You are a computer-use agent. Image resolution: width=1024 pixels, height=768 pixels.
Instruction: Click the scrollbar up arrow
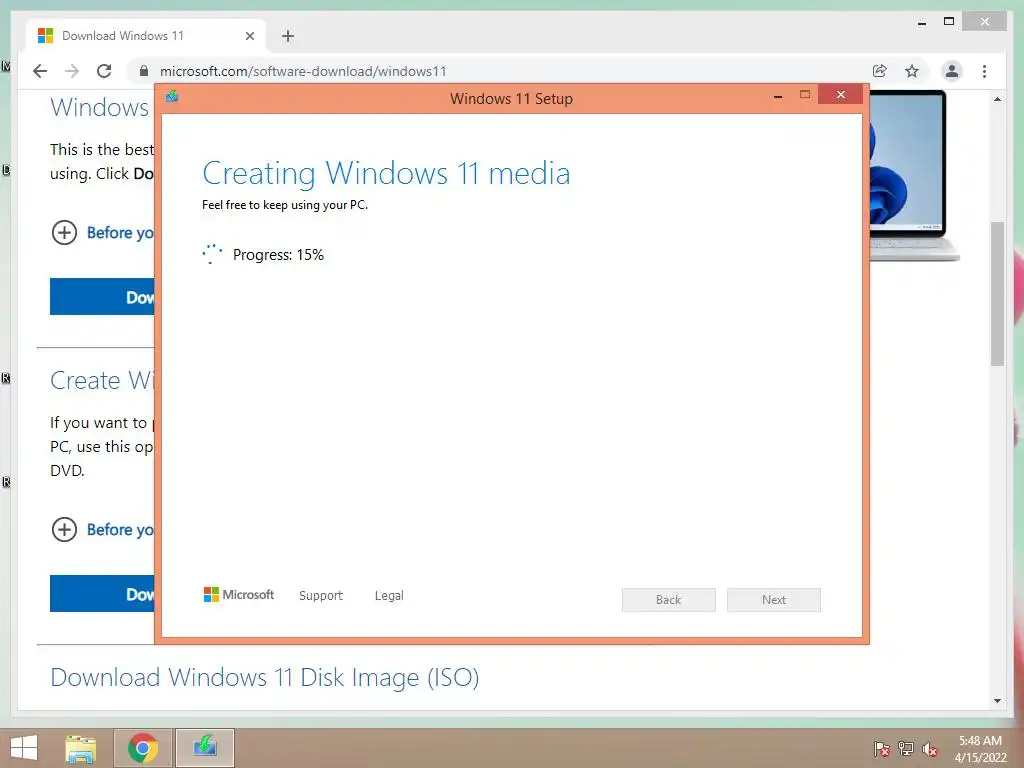point(997,99)
